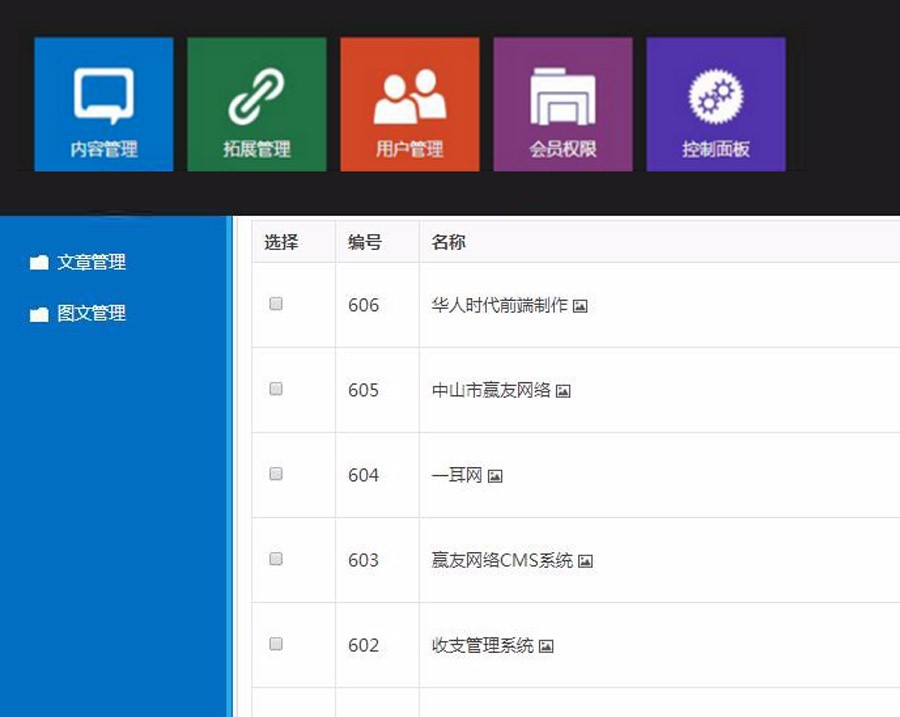The image size is (900, 717).
Task: Check the checkbox for row 602
Action: (276, 645)
